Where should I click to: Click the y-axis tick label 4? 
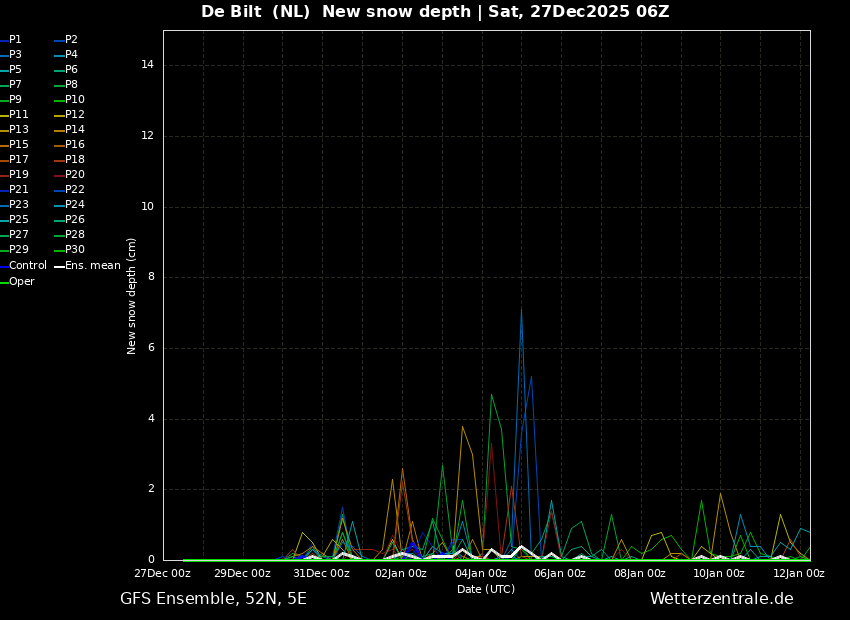(151, 418)
